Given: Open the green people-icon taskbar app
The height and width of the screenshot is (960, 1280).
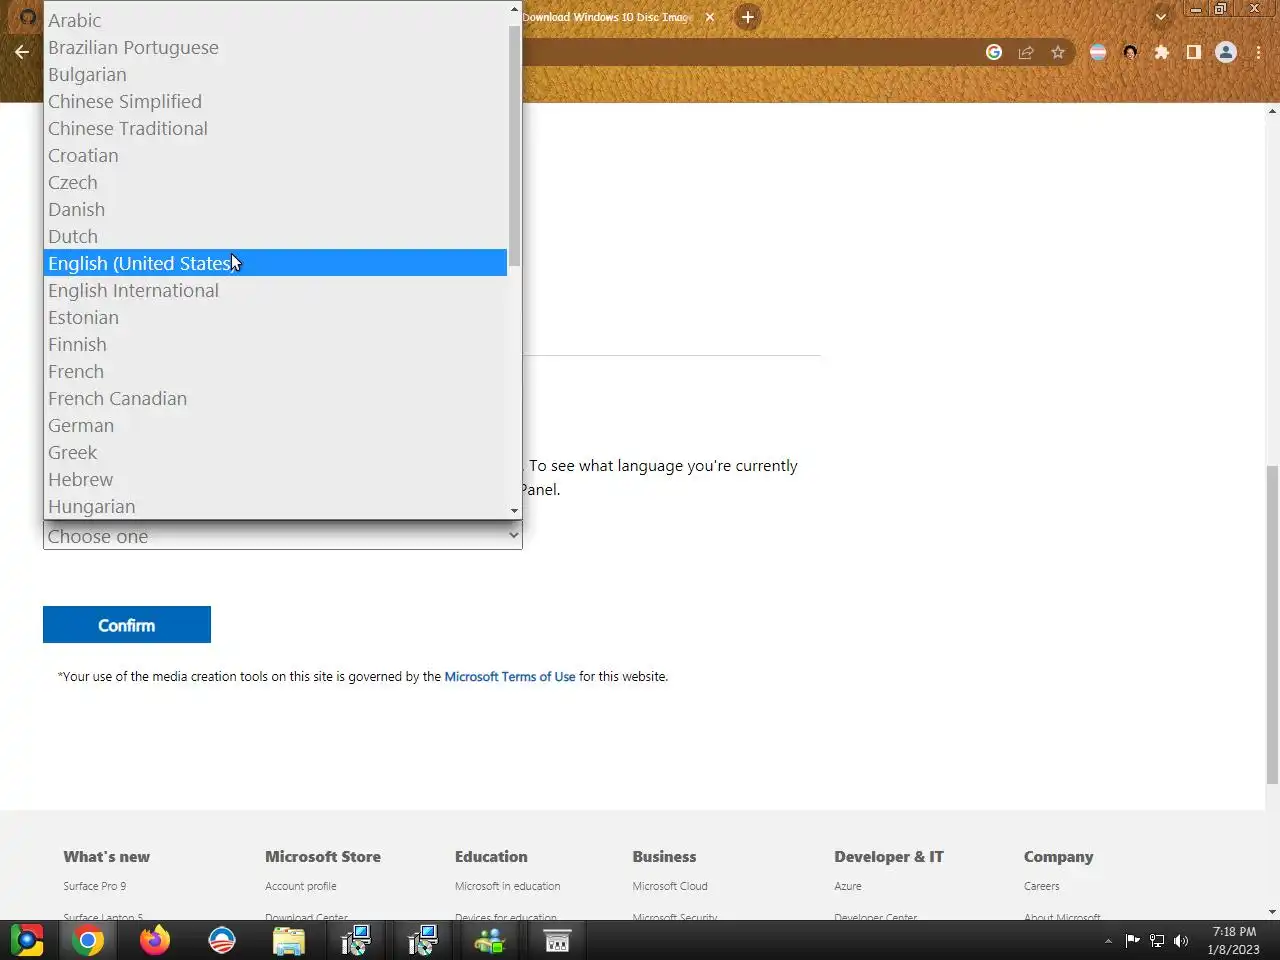Looking at the screenshot, I should tap(490, 940).
